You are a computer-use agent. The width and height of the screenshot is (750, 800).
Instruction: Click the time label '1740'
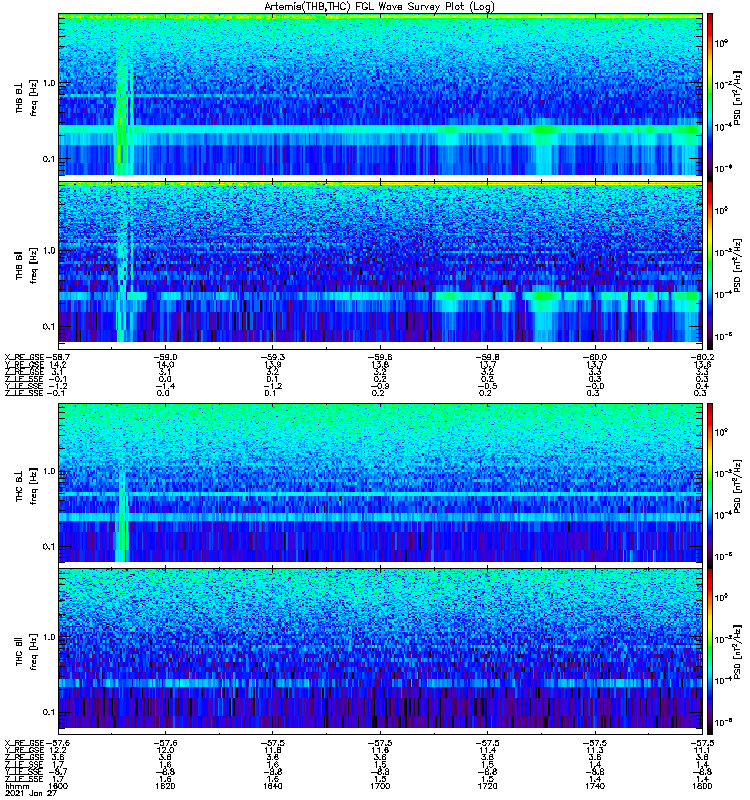pos(595,786)
